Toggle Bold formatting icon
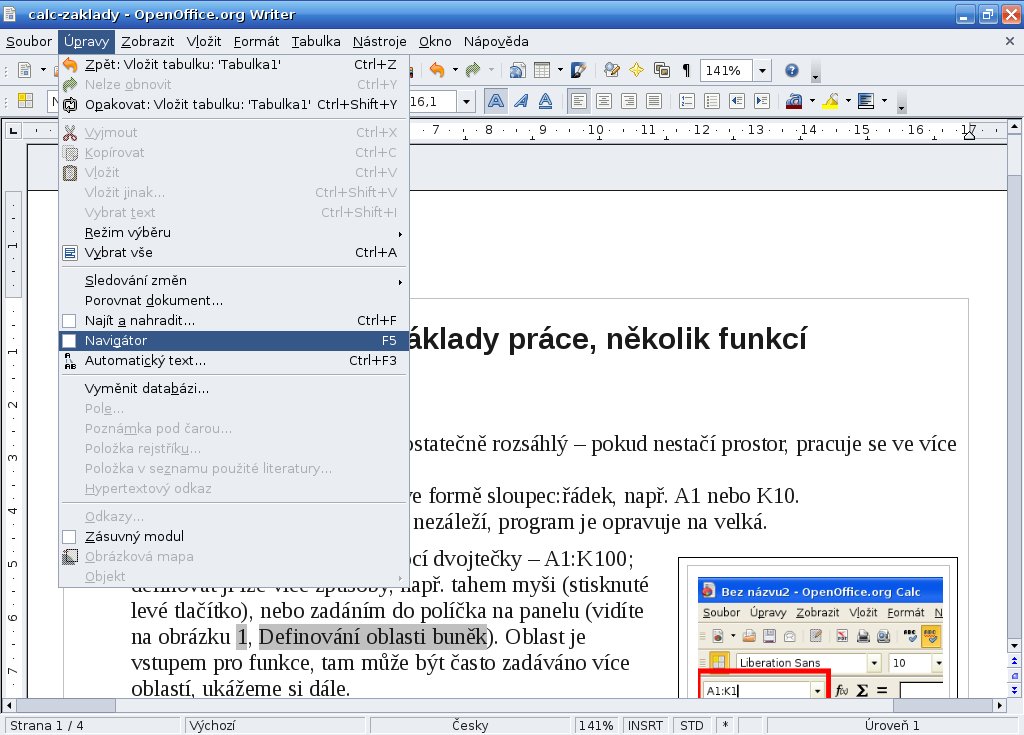 click(x=496, y=101)
